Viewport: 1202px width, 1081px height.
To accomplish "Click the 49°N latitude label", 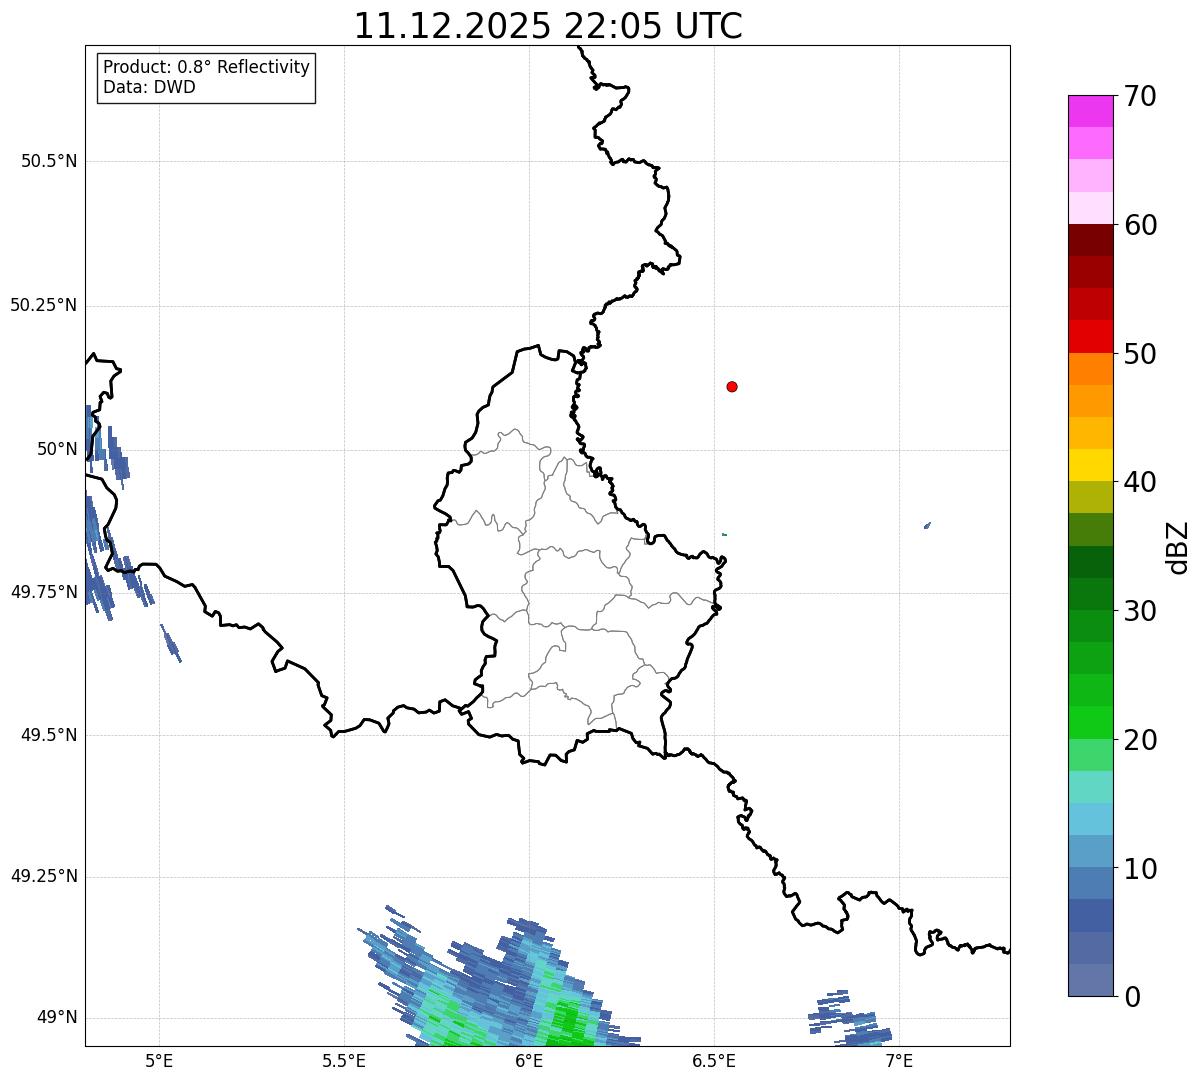I will pyautogui.click(x=57, y=1018).
